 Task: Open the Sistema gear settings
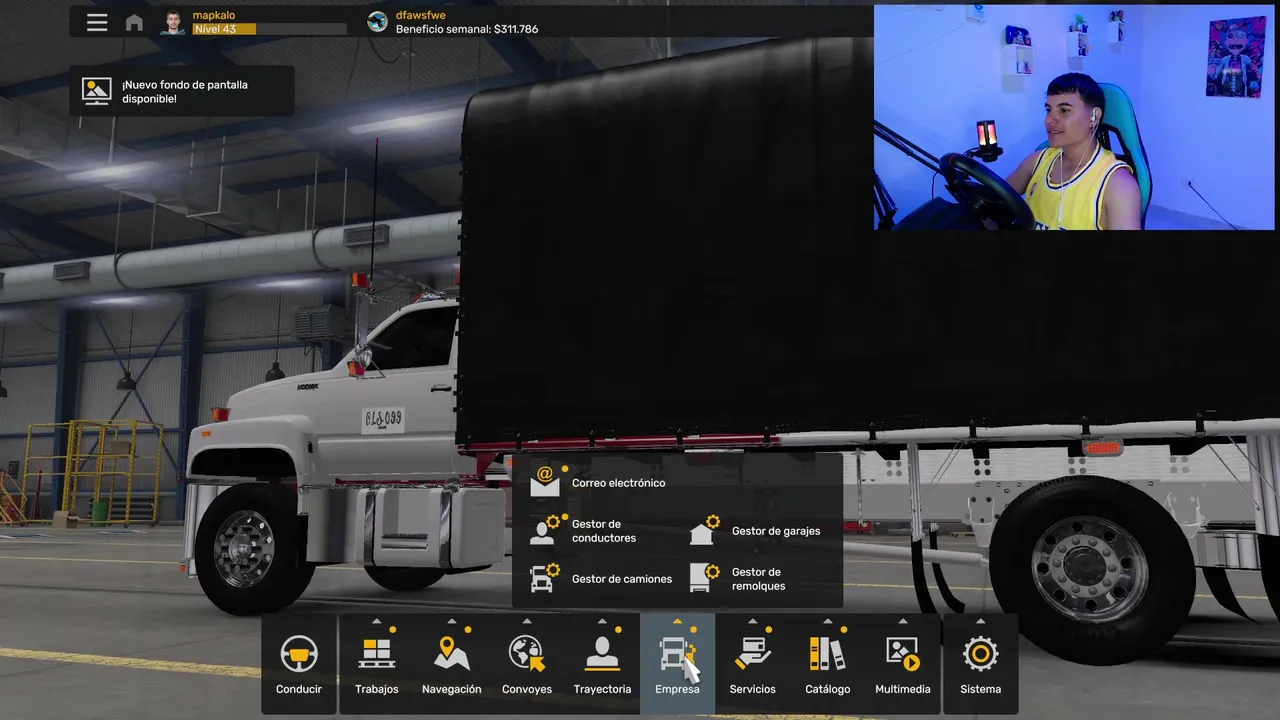pos(980,664)
